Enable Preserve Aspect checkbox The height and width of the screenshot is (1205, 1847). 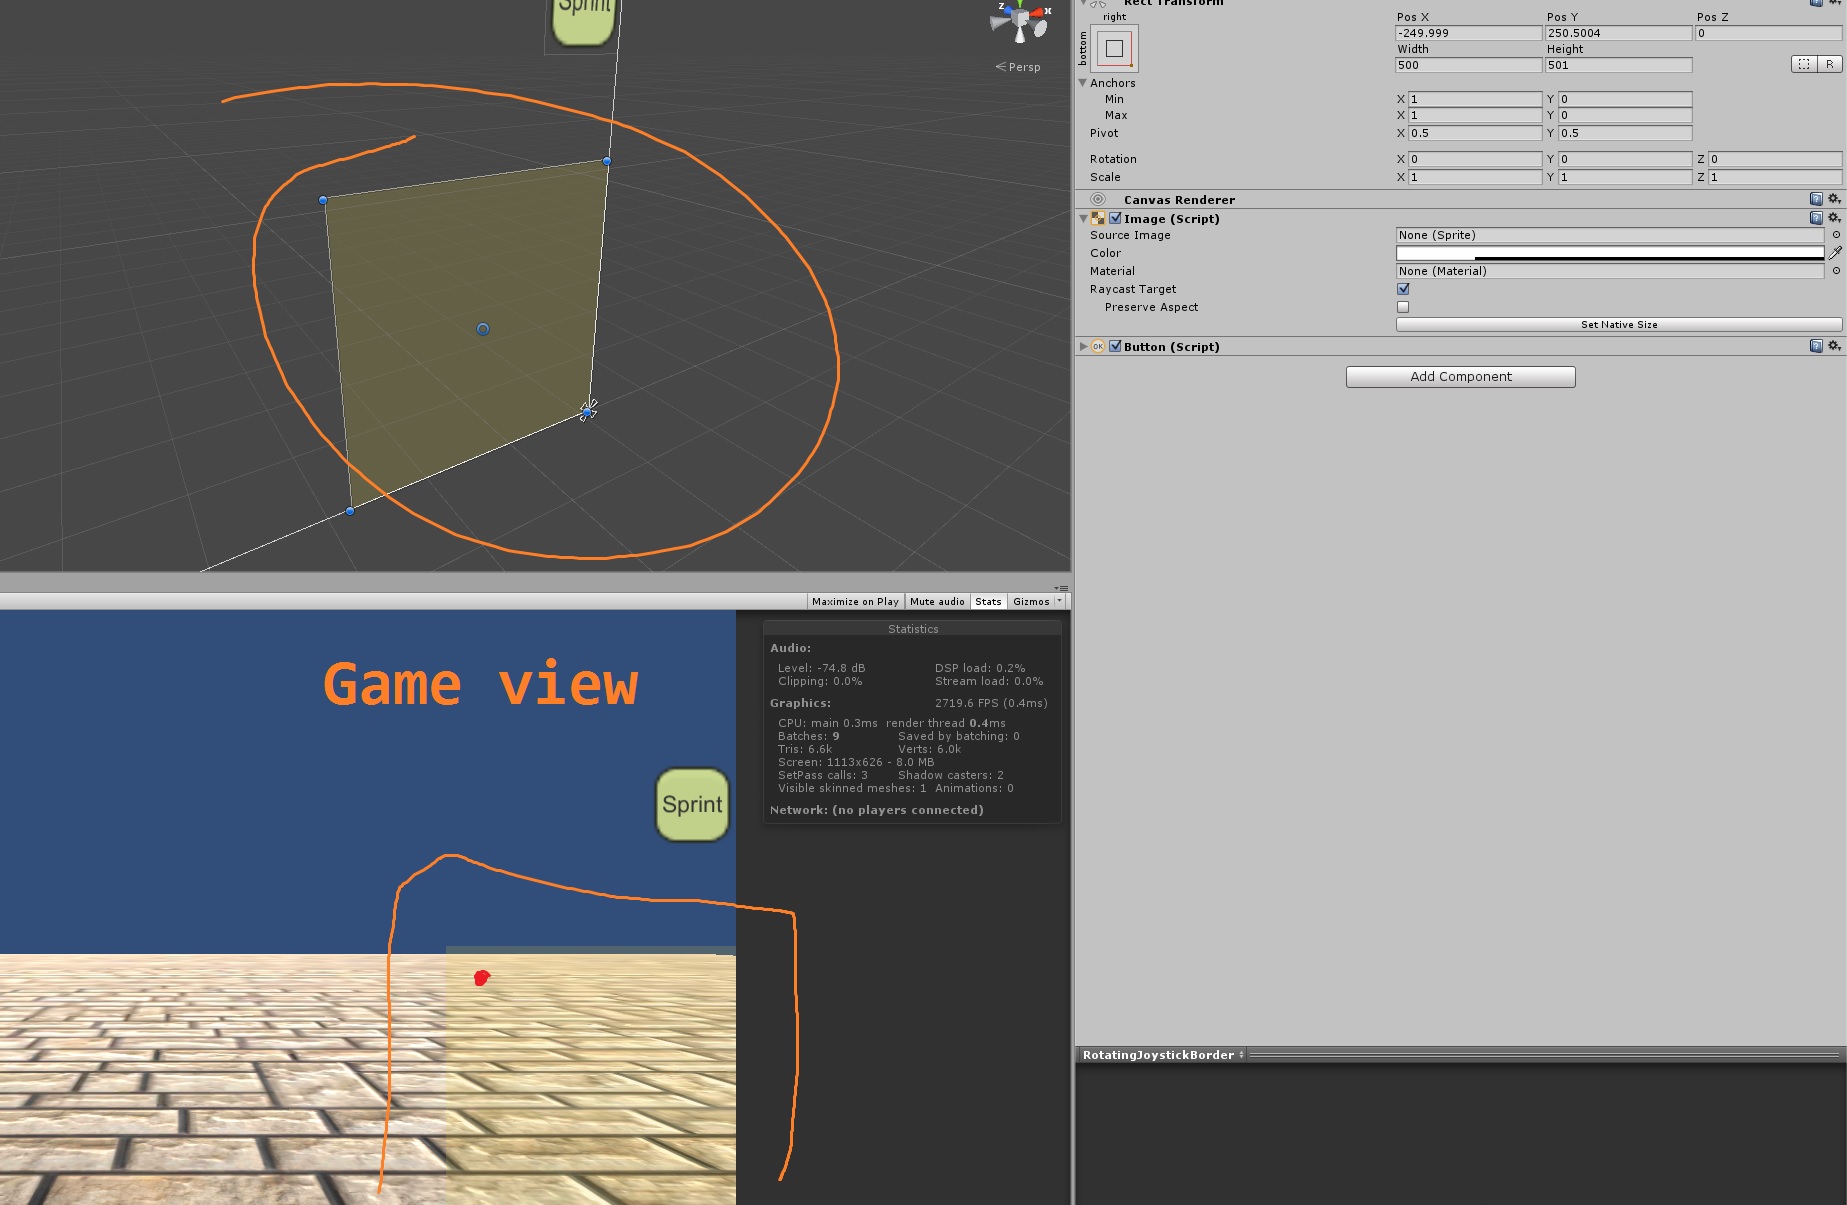1403,307
